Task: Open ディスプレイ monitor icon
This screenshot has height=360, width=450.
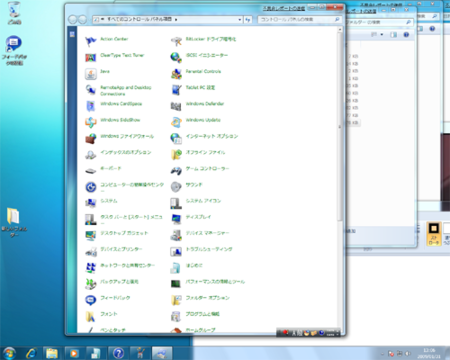Action: (x=176, y=219)
